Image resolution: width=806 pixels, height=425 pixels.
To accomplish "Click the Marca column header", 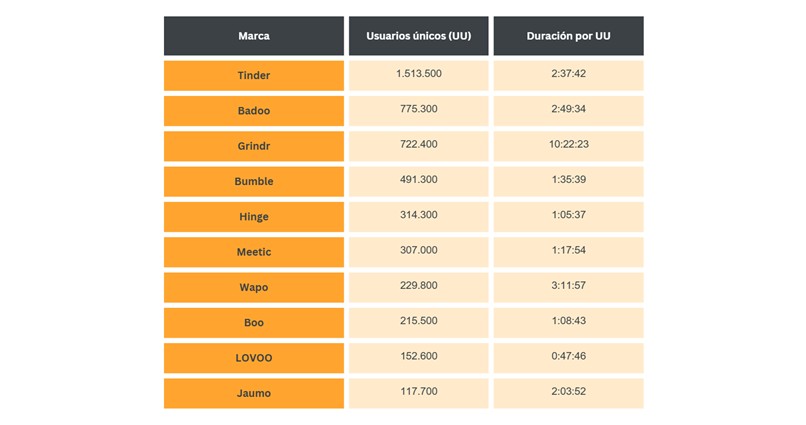I will [253, 36].
